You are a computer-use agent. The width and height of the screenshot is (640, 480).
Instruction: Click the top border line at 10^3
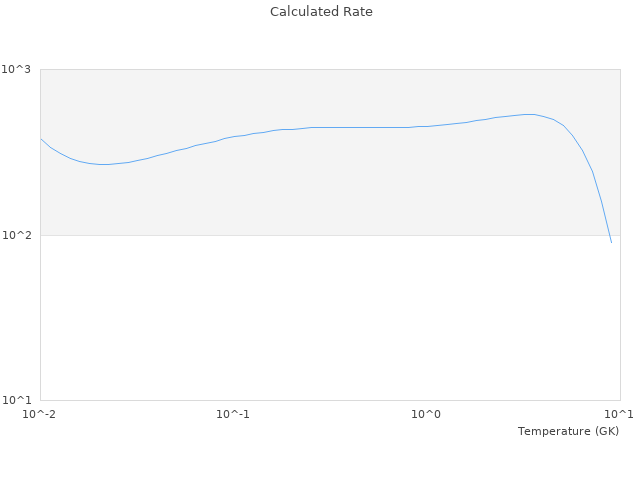pos(300,69)
